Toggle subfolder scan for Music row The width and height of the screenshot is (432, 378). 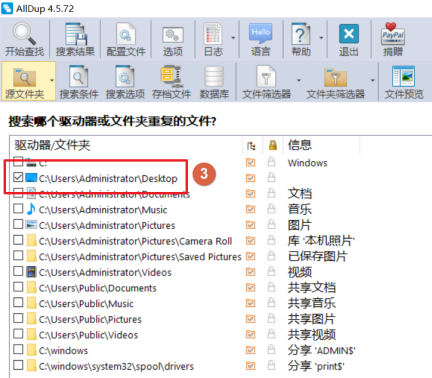250,209
